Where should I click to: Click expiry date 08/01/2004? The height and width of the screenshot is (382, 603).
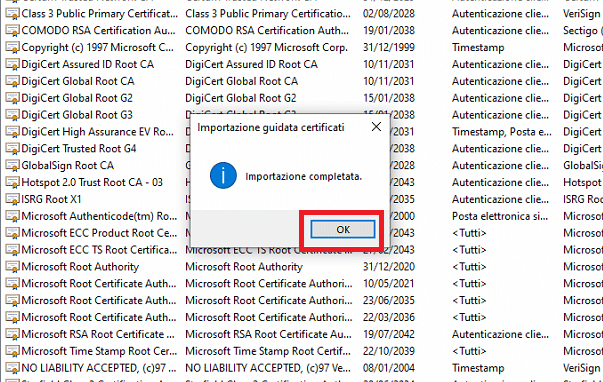[x=389, y=368]
